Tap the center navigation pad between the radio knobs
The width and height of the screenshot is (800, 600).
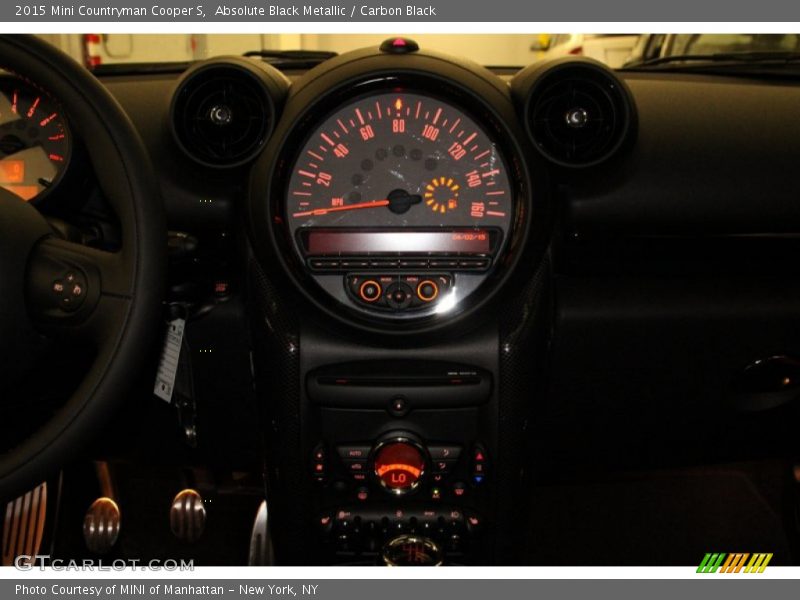pyautogui.click(x=399, y=295)
